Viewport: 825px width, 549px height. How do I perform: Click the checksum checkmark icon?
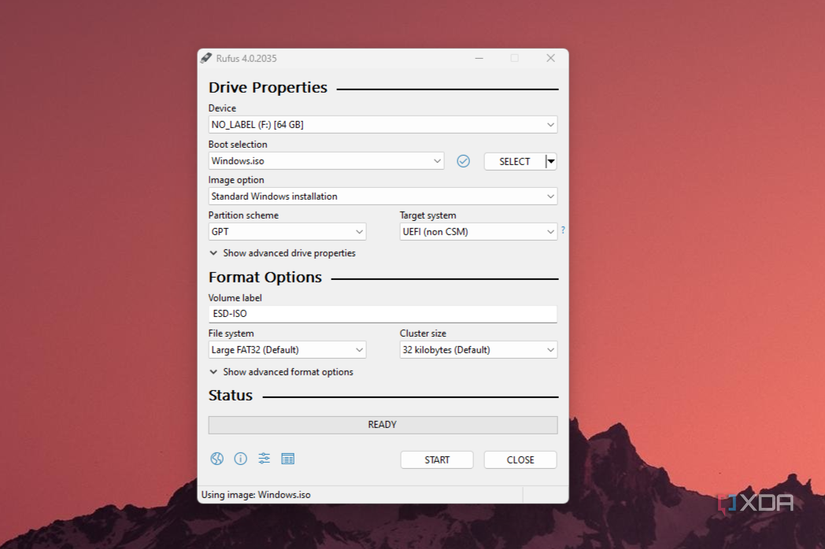click(463, 161)
